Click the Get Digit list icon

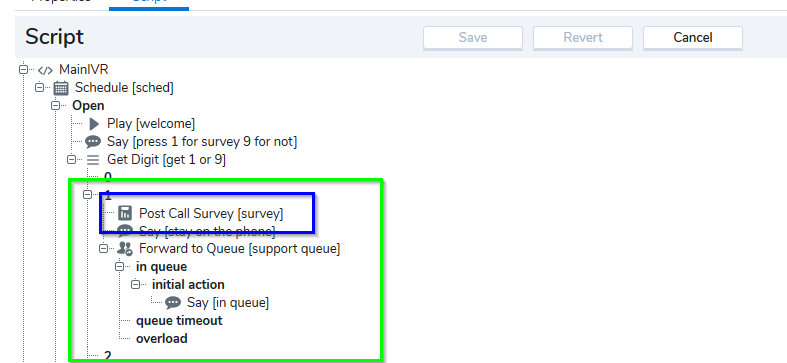93,160
